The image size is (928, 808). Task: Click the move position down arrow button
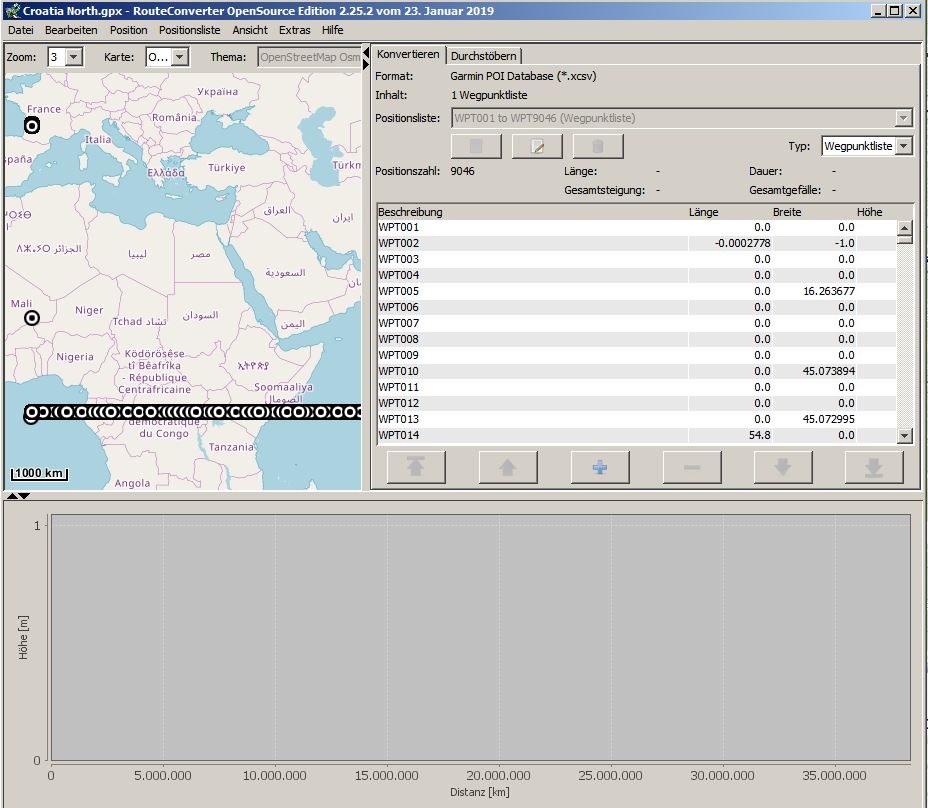pos(782,467)
